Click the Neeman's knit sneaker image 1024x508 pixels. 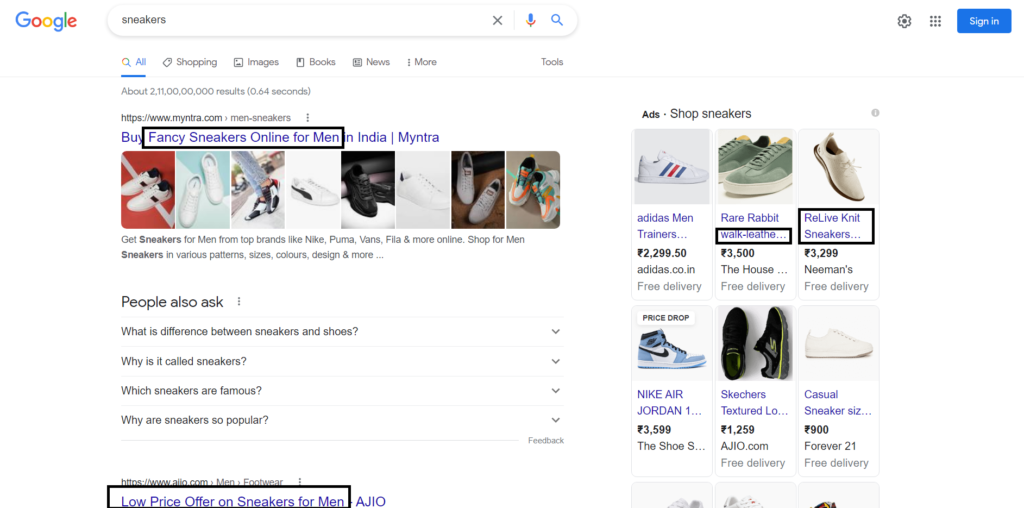pyautogui.click(x=839, y=167)
